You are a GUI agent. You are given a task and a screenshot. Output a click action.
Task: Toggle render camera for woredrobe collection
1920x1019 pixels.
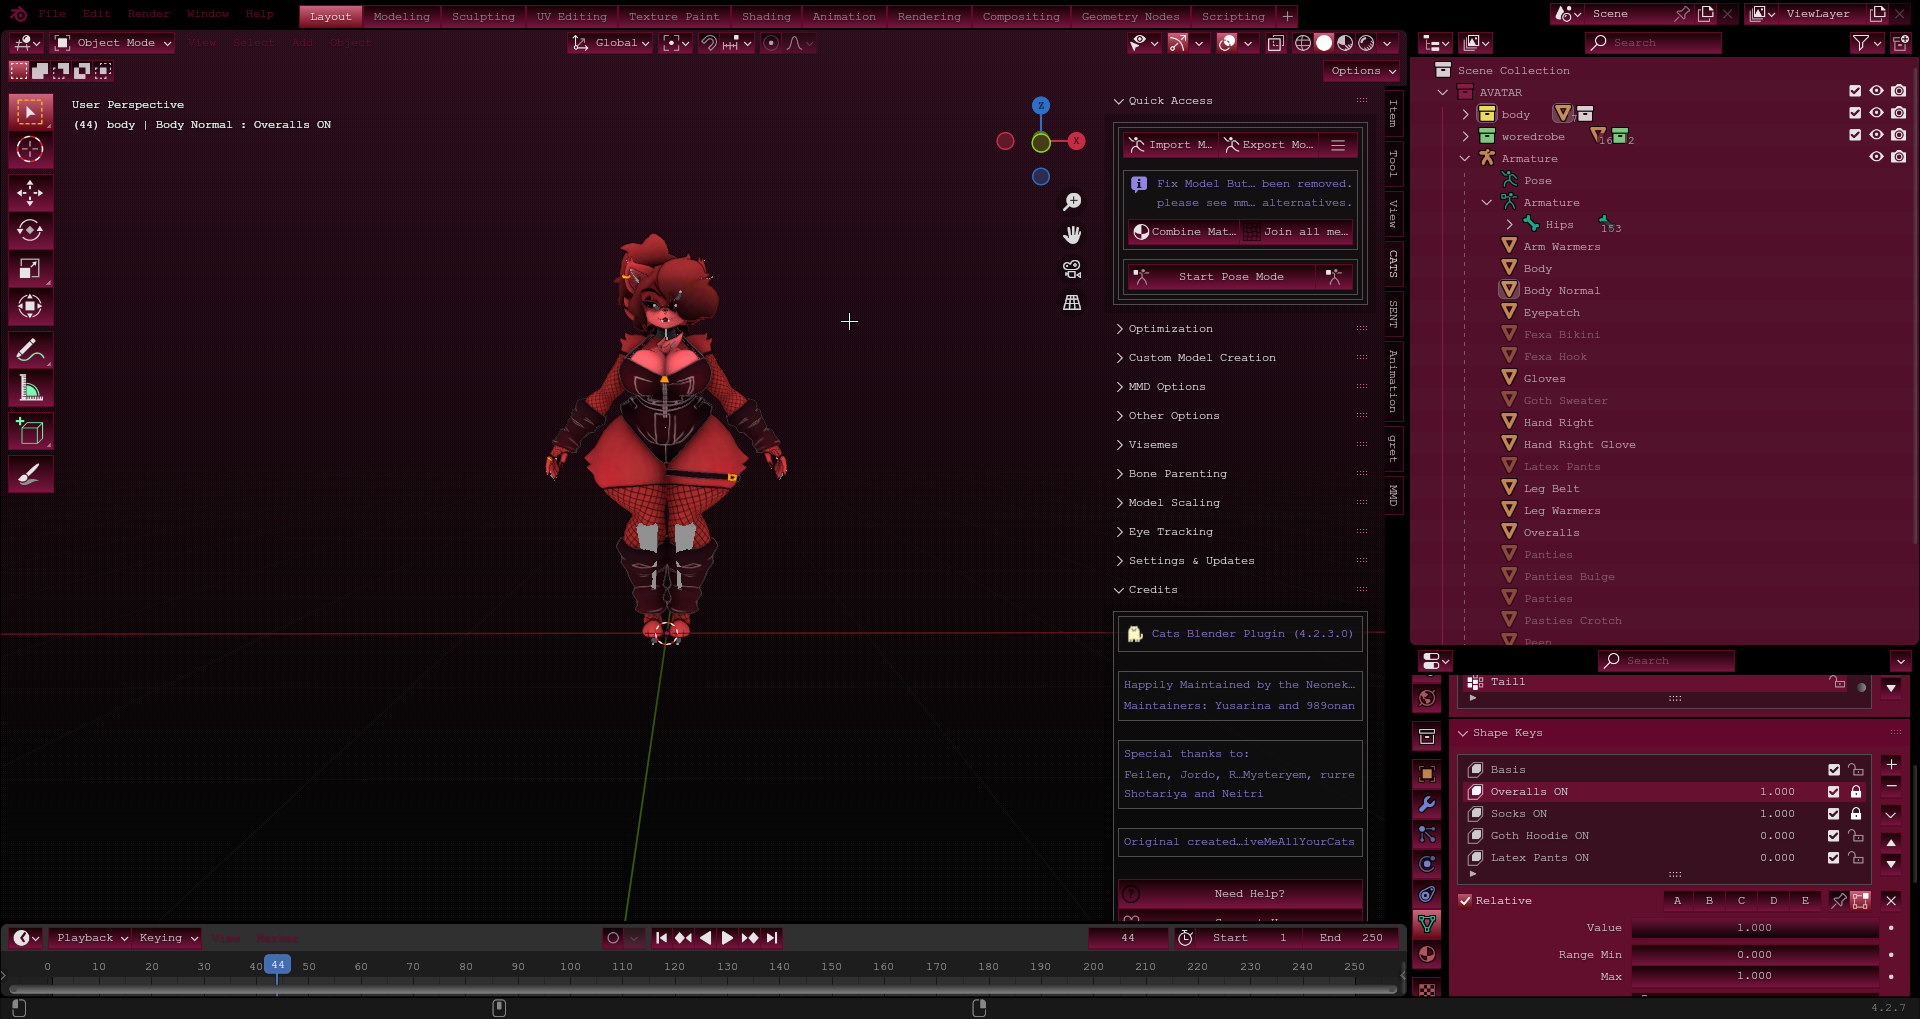click(1898, 135)
